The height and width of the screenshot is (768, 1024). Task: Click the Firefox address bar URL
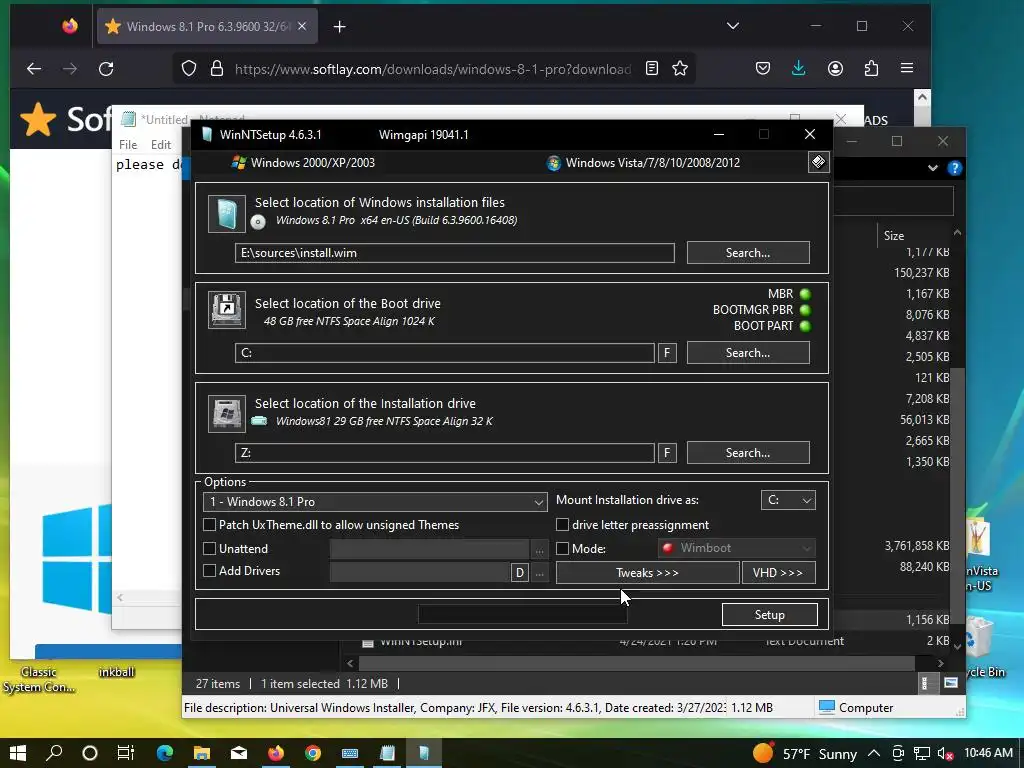point(432,69)
